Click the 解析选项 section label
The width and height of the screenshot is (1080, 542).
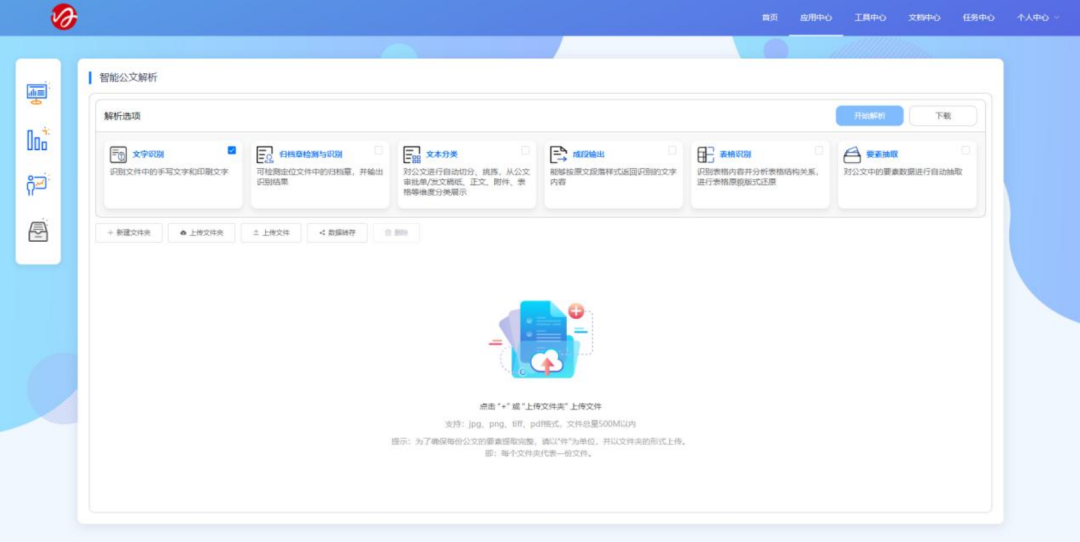click(x=123, y=116)
